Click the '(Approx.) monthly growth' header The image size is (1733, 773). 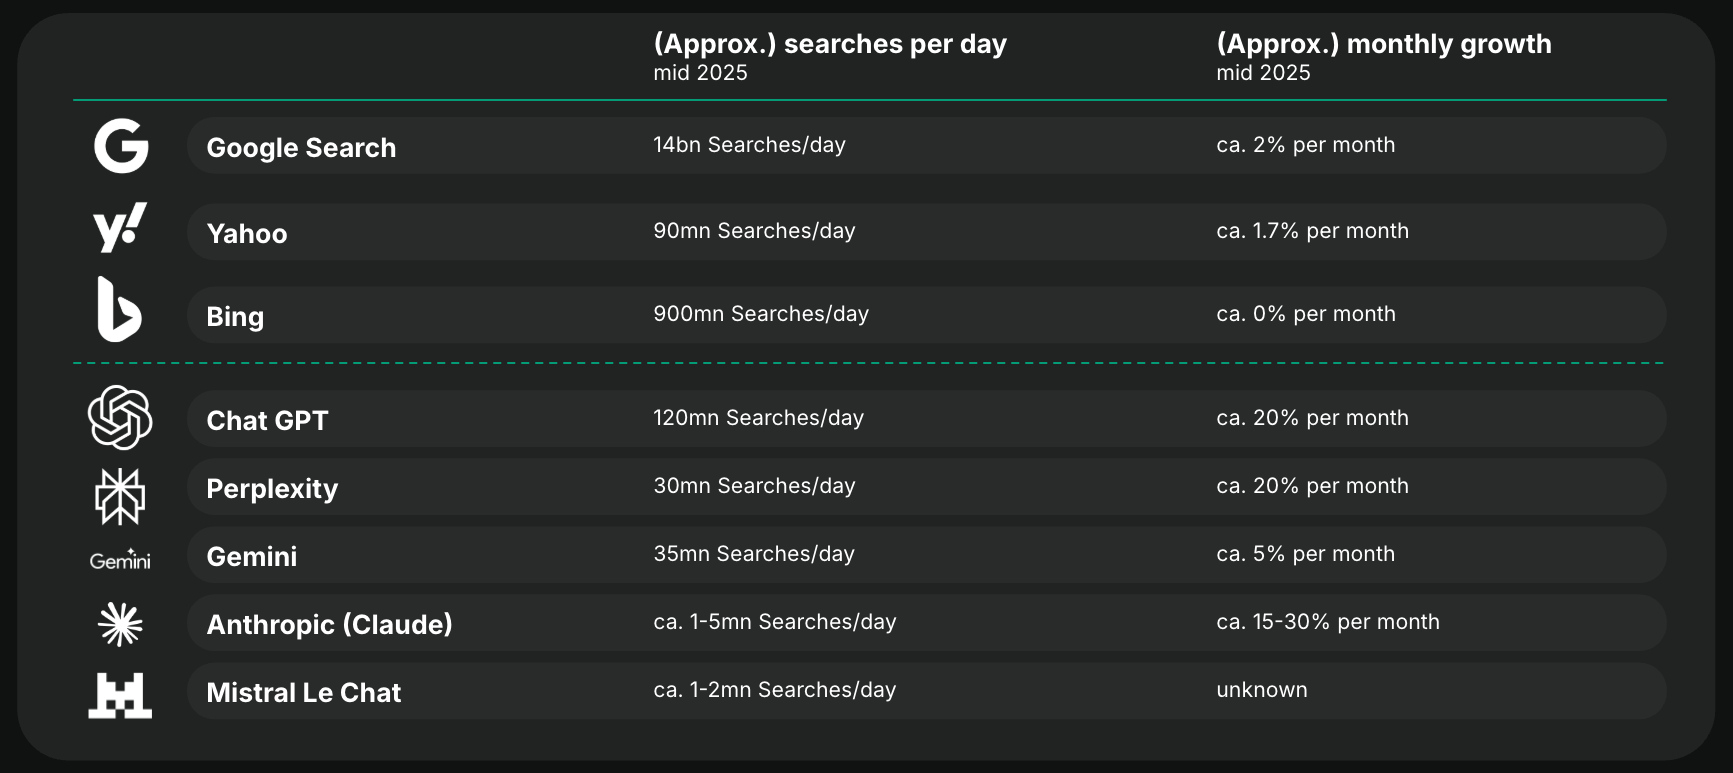(x=1384, y=44)
